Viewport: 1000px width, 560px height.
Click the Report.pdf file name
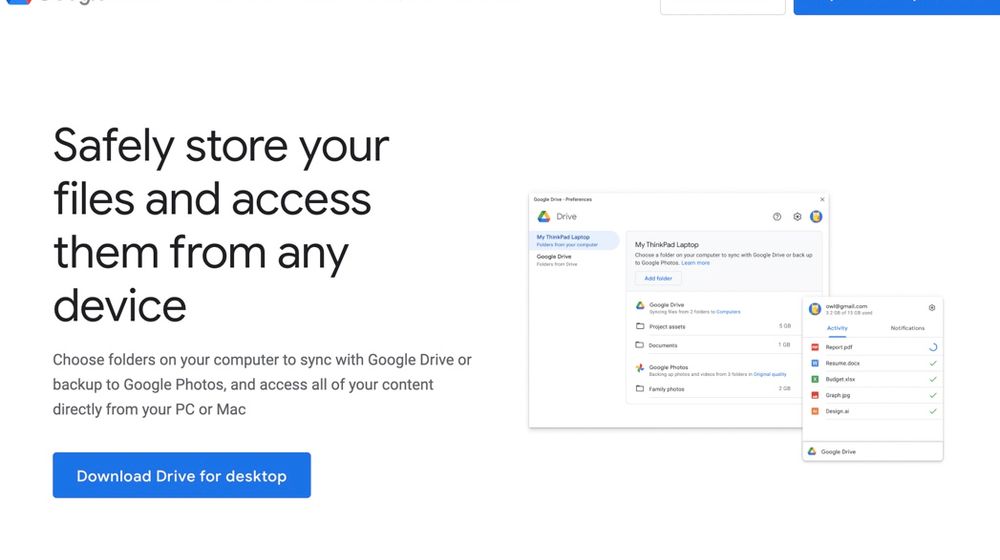839,348
